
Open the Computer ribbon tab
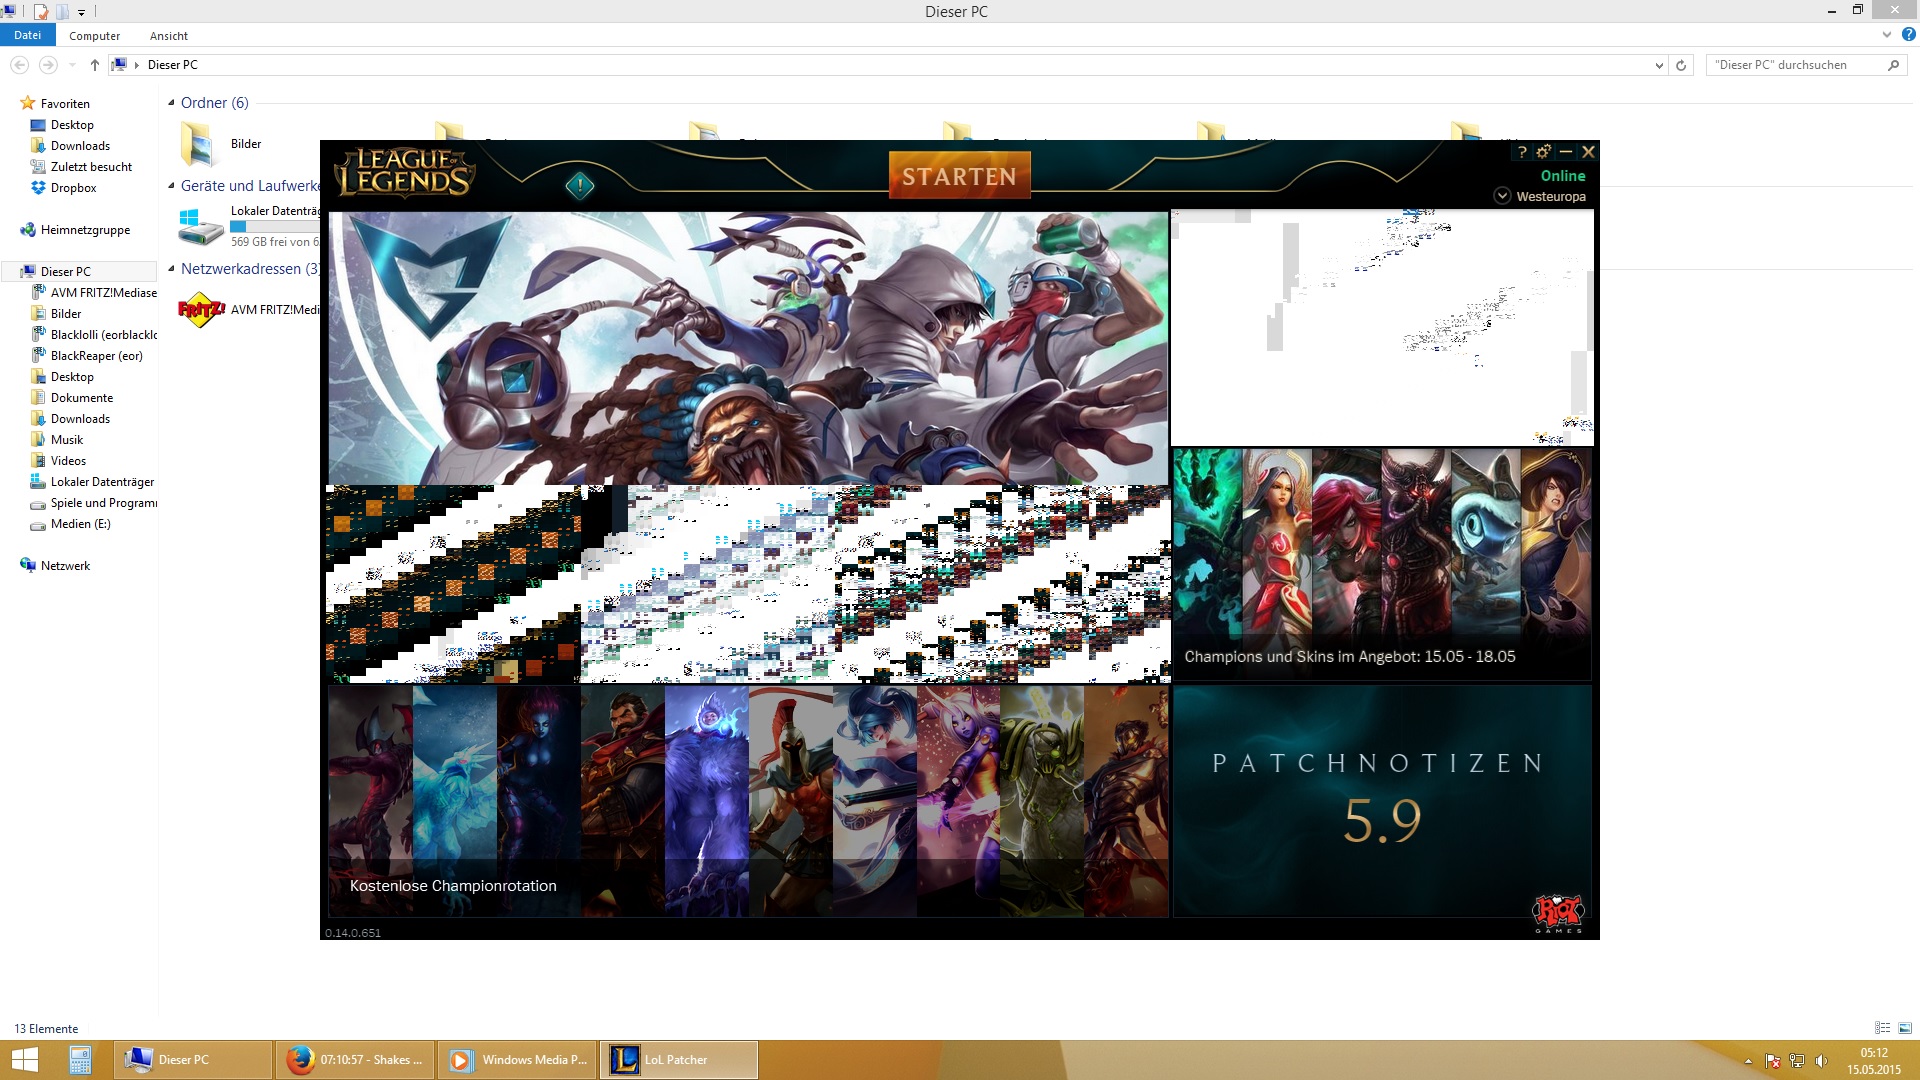coord(94,36)
